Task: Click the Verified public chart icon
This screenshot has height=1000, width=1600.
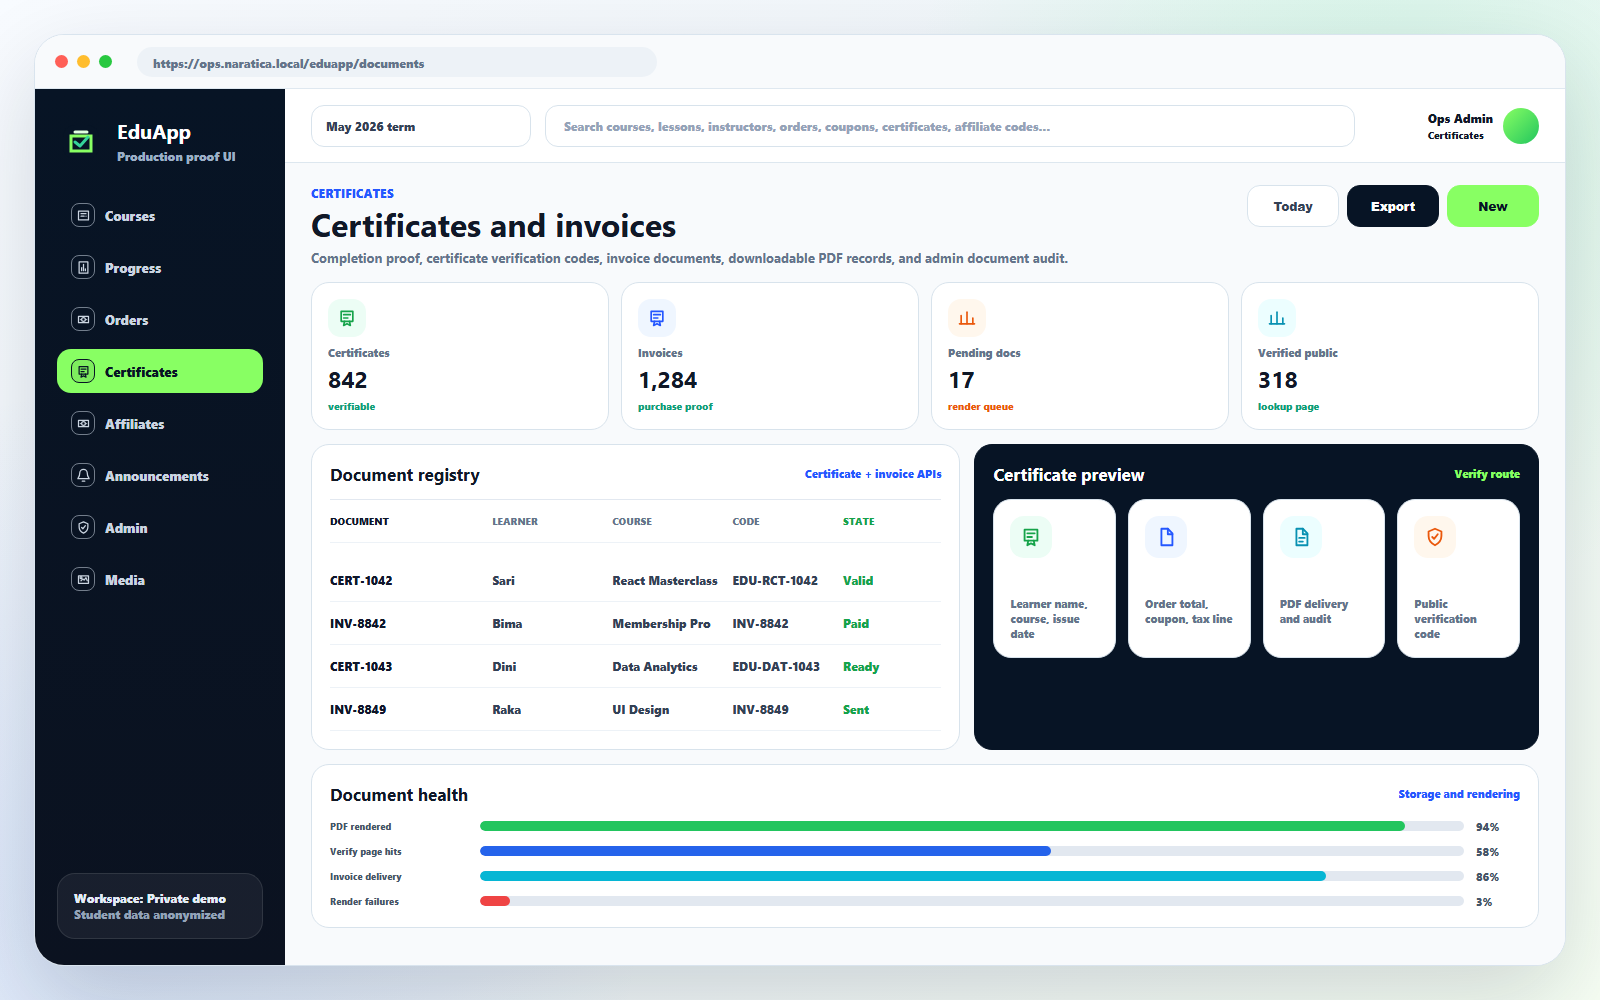Action: [x=1277, y=318]
